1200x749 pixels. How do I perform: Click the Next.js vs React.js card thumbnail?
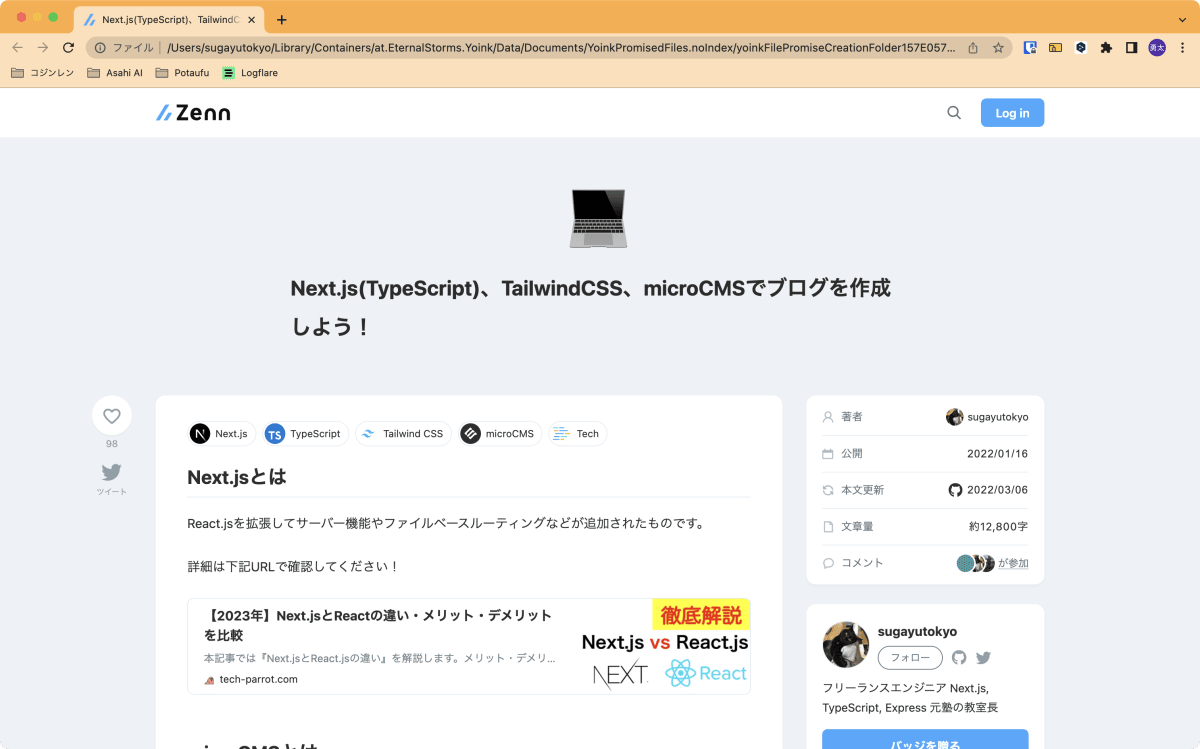pos(665,646)
